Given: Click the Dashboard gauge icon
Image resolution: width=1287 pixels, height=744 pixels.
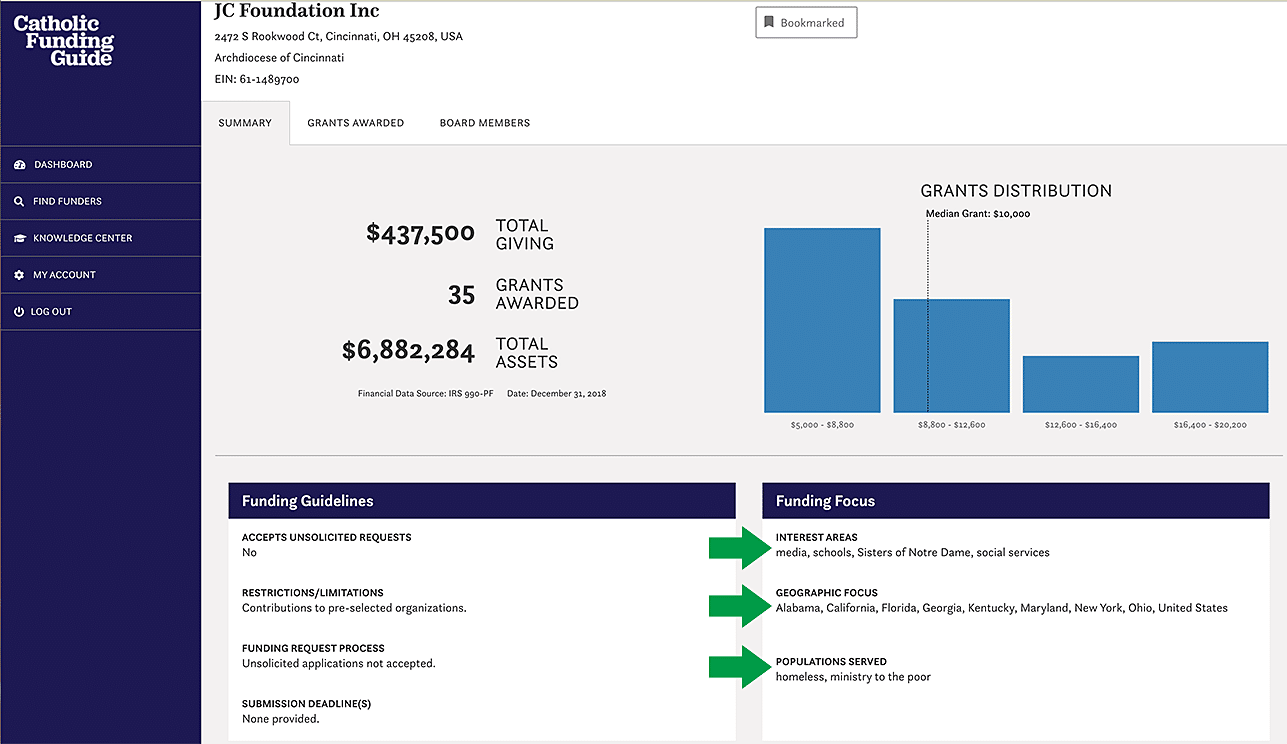Looking at the screenshot, I should click(19, 165).
